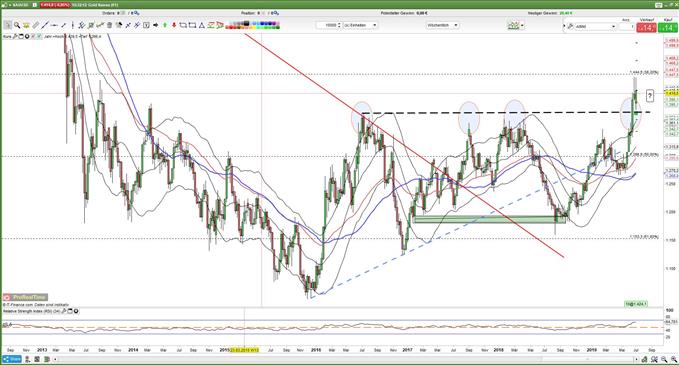Expand the chart style dropdown arrow
679x365 pixels.
[522, 26]
